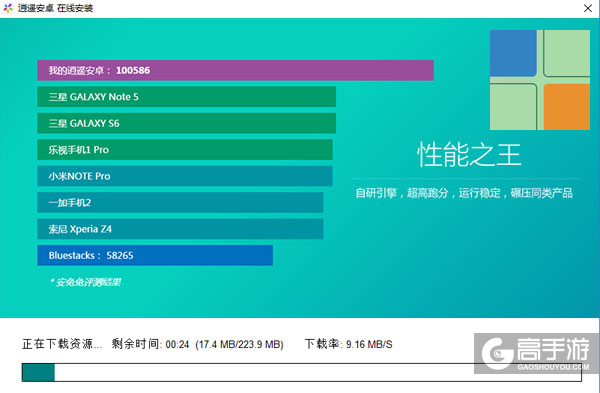Screen dimensions: 600x393
Task: Click the four-square 逍遥安卓 logo graphic
Action: (x=540, y=80)
